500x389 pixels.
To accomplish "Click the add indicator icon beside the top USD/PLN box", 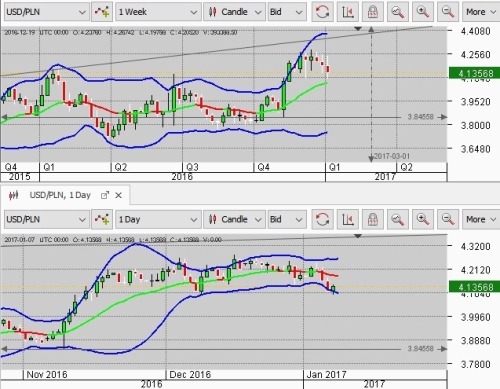I will 102,12.
